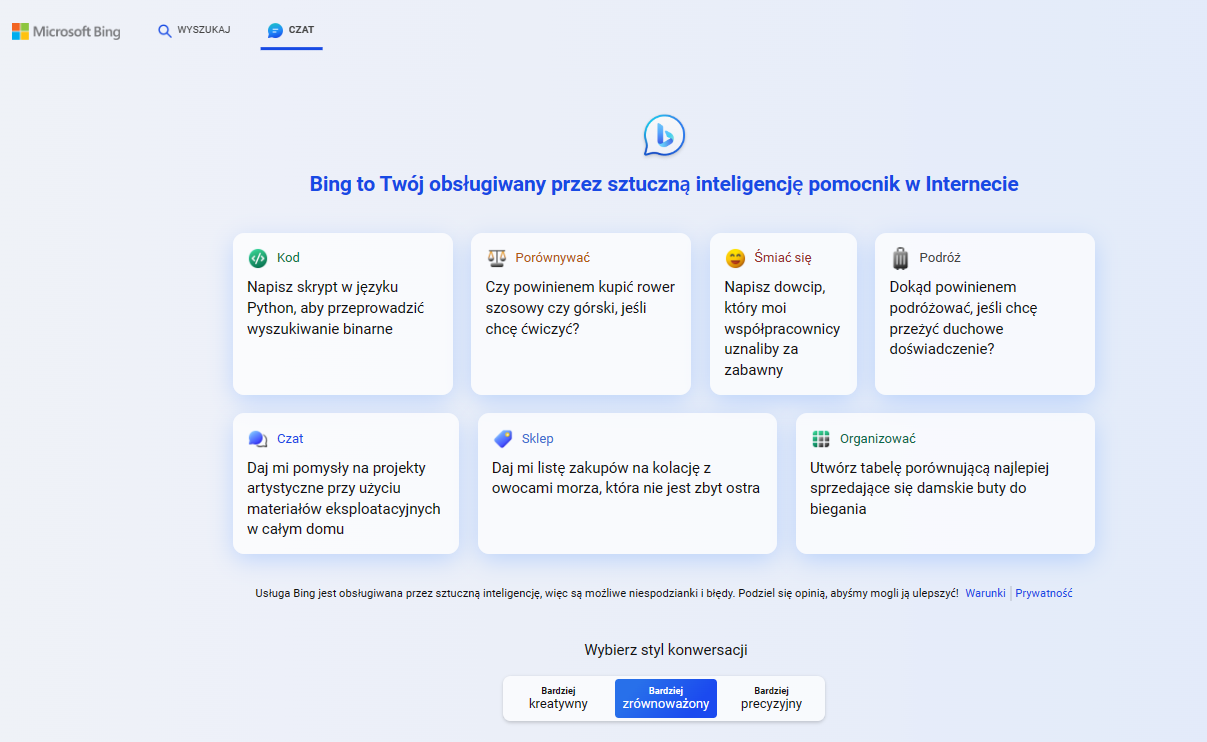
Task: Click the balance scales icon for Porównywać
Action: (x=497, y=258)
